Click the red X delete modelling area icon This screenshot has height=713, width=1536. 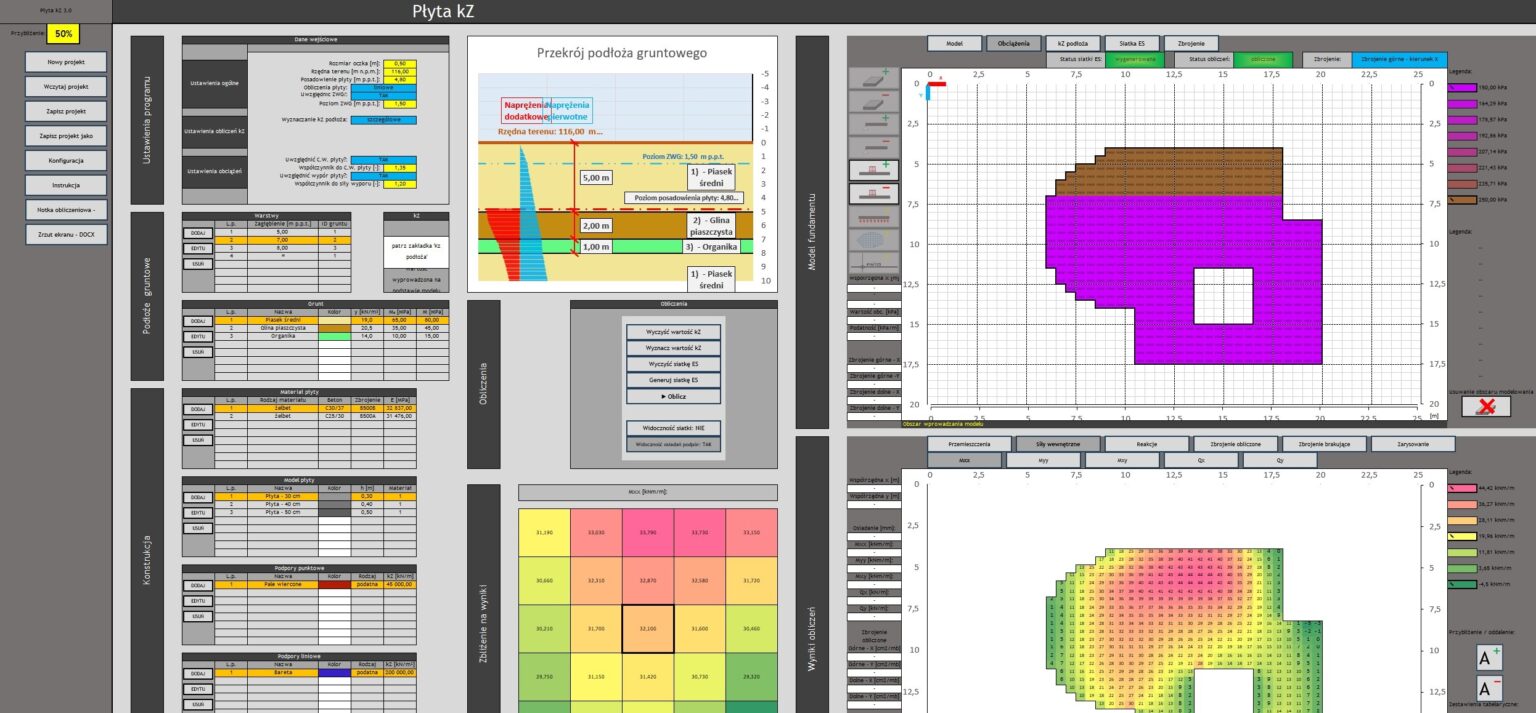coord(1485,406)
